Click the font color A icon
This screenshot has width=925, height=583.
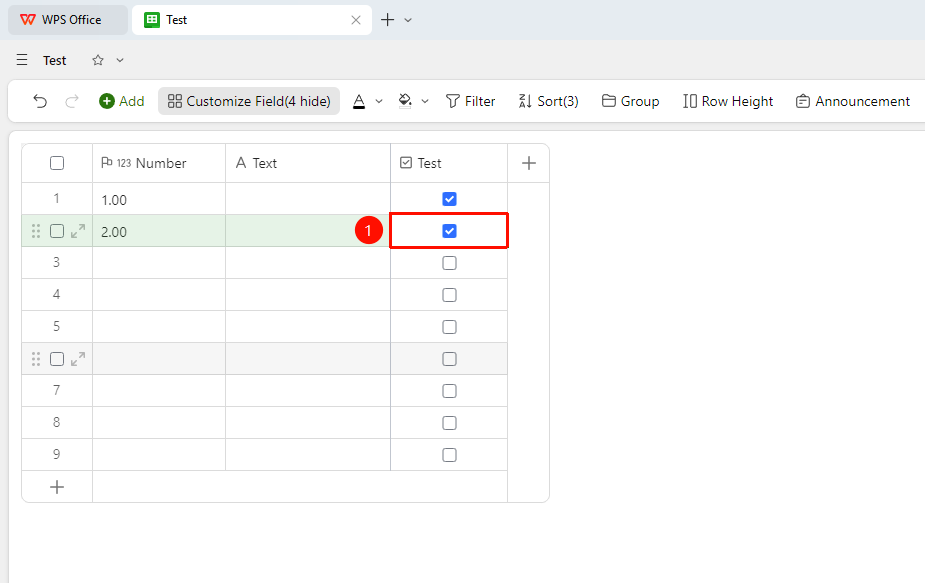tap(359, 101)
